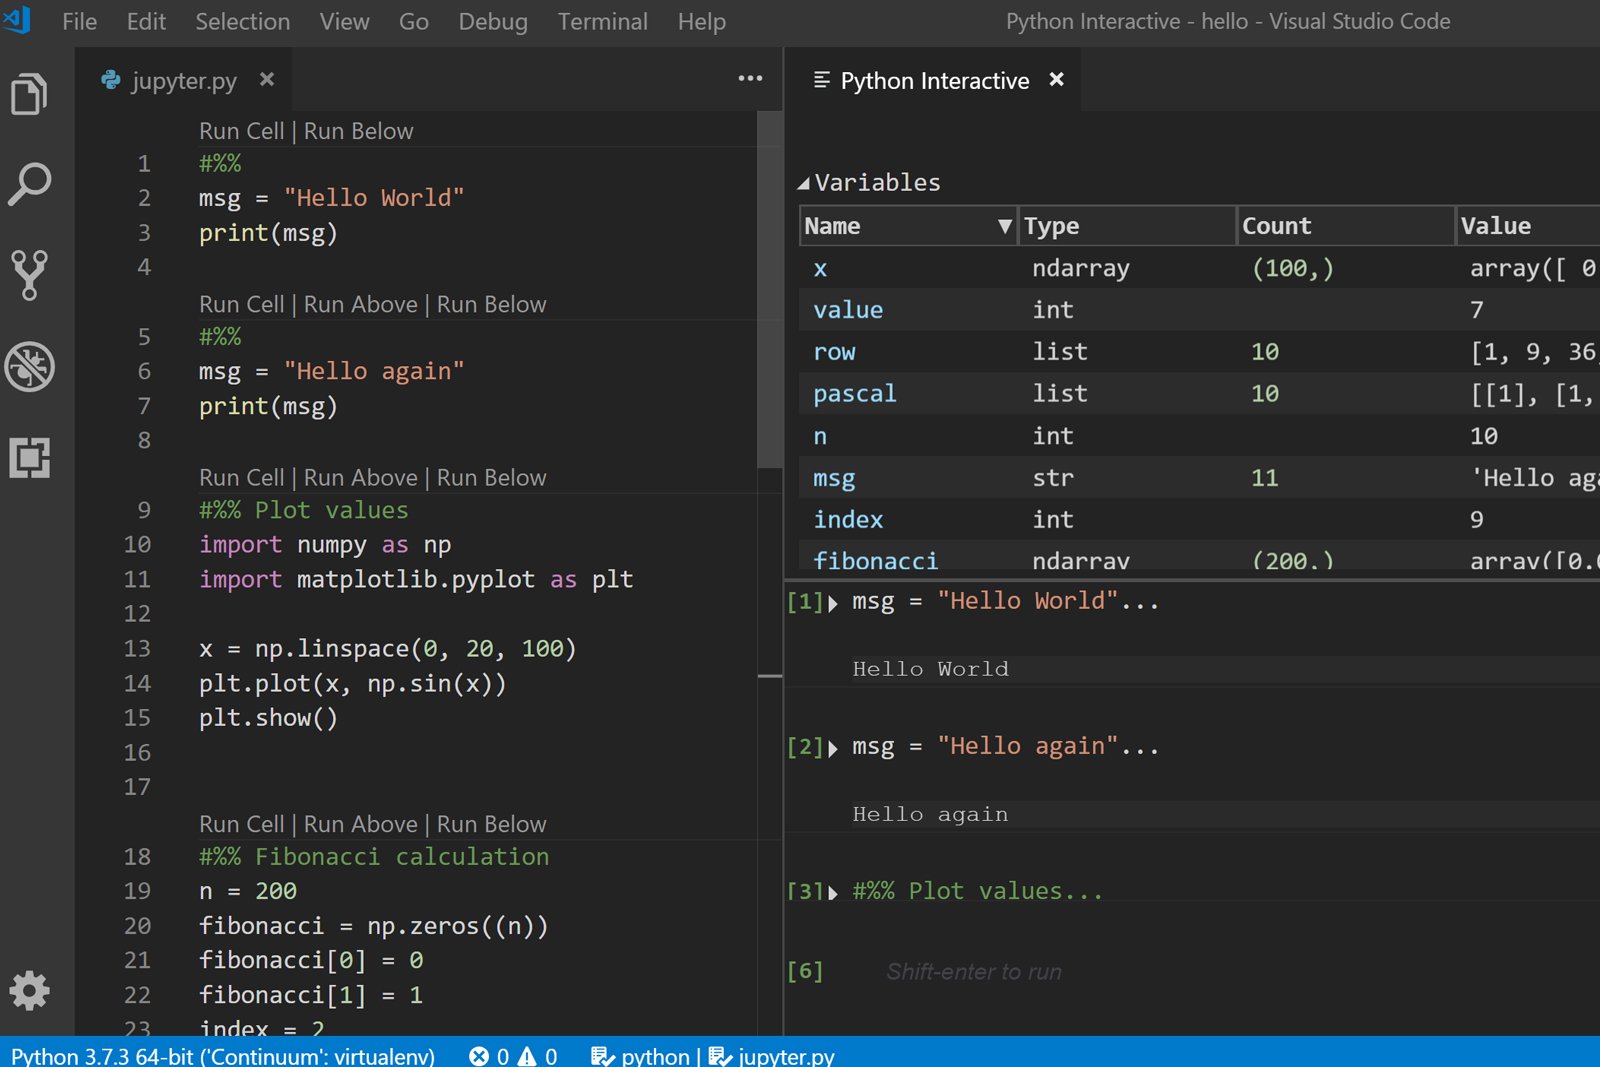Open the Manage gear menu
The image size is (1600, 1067).
pos(29,990)
